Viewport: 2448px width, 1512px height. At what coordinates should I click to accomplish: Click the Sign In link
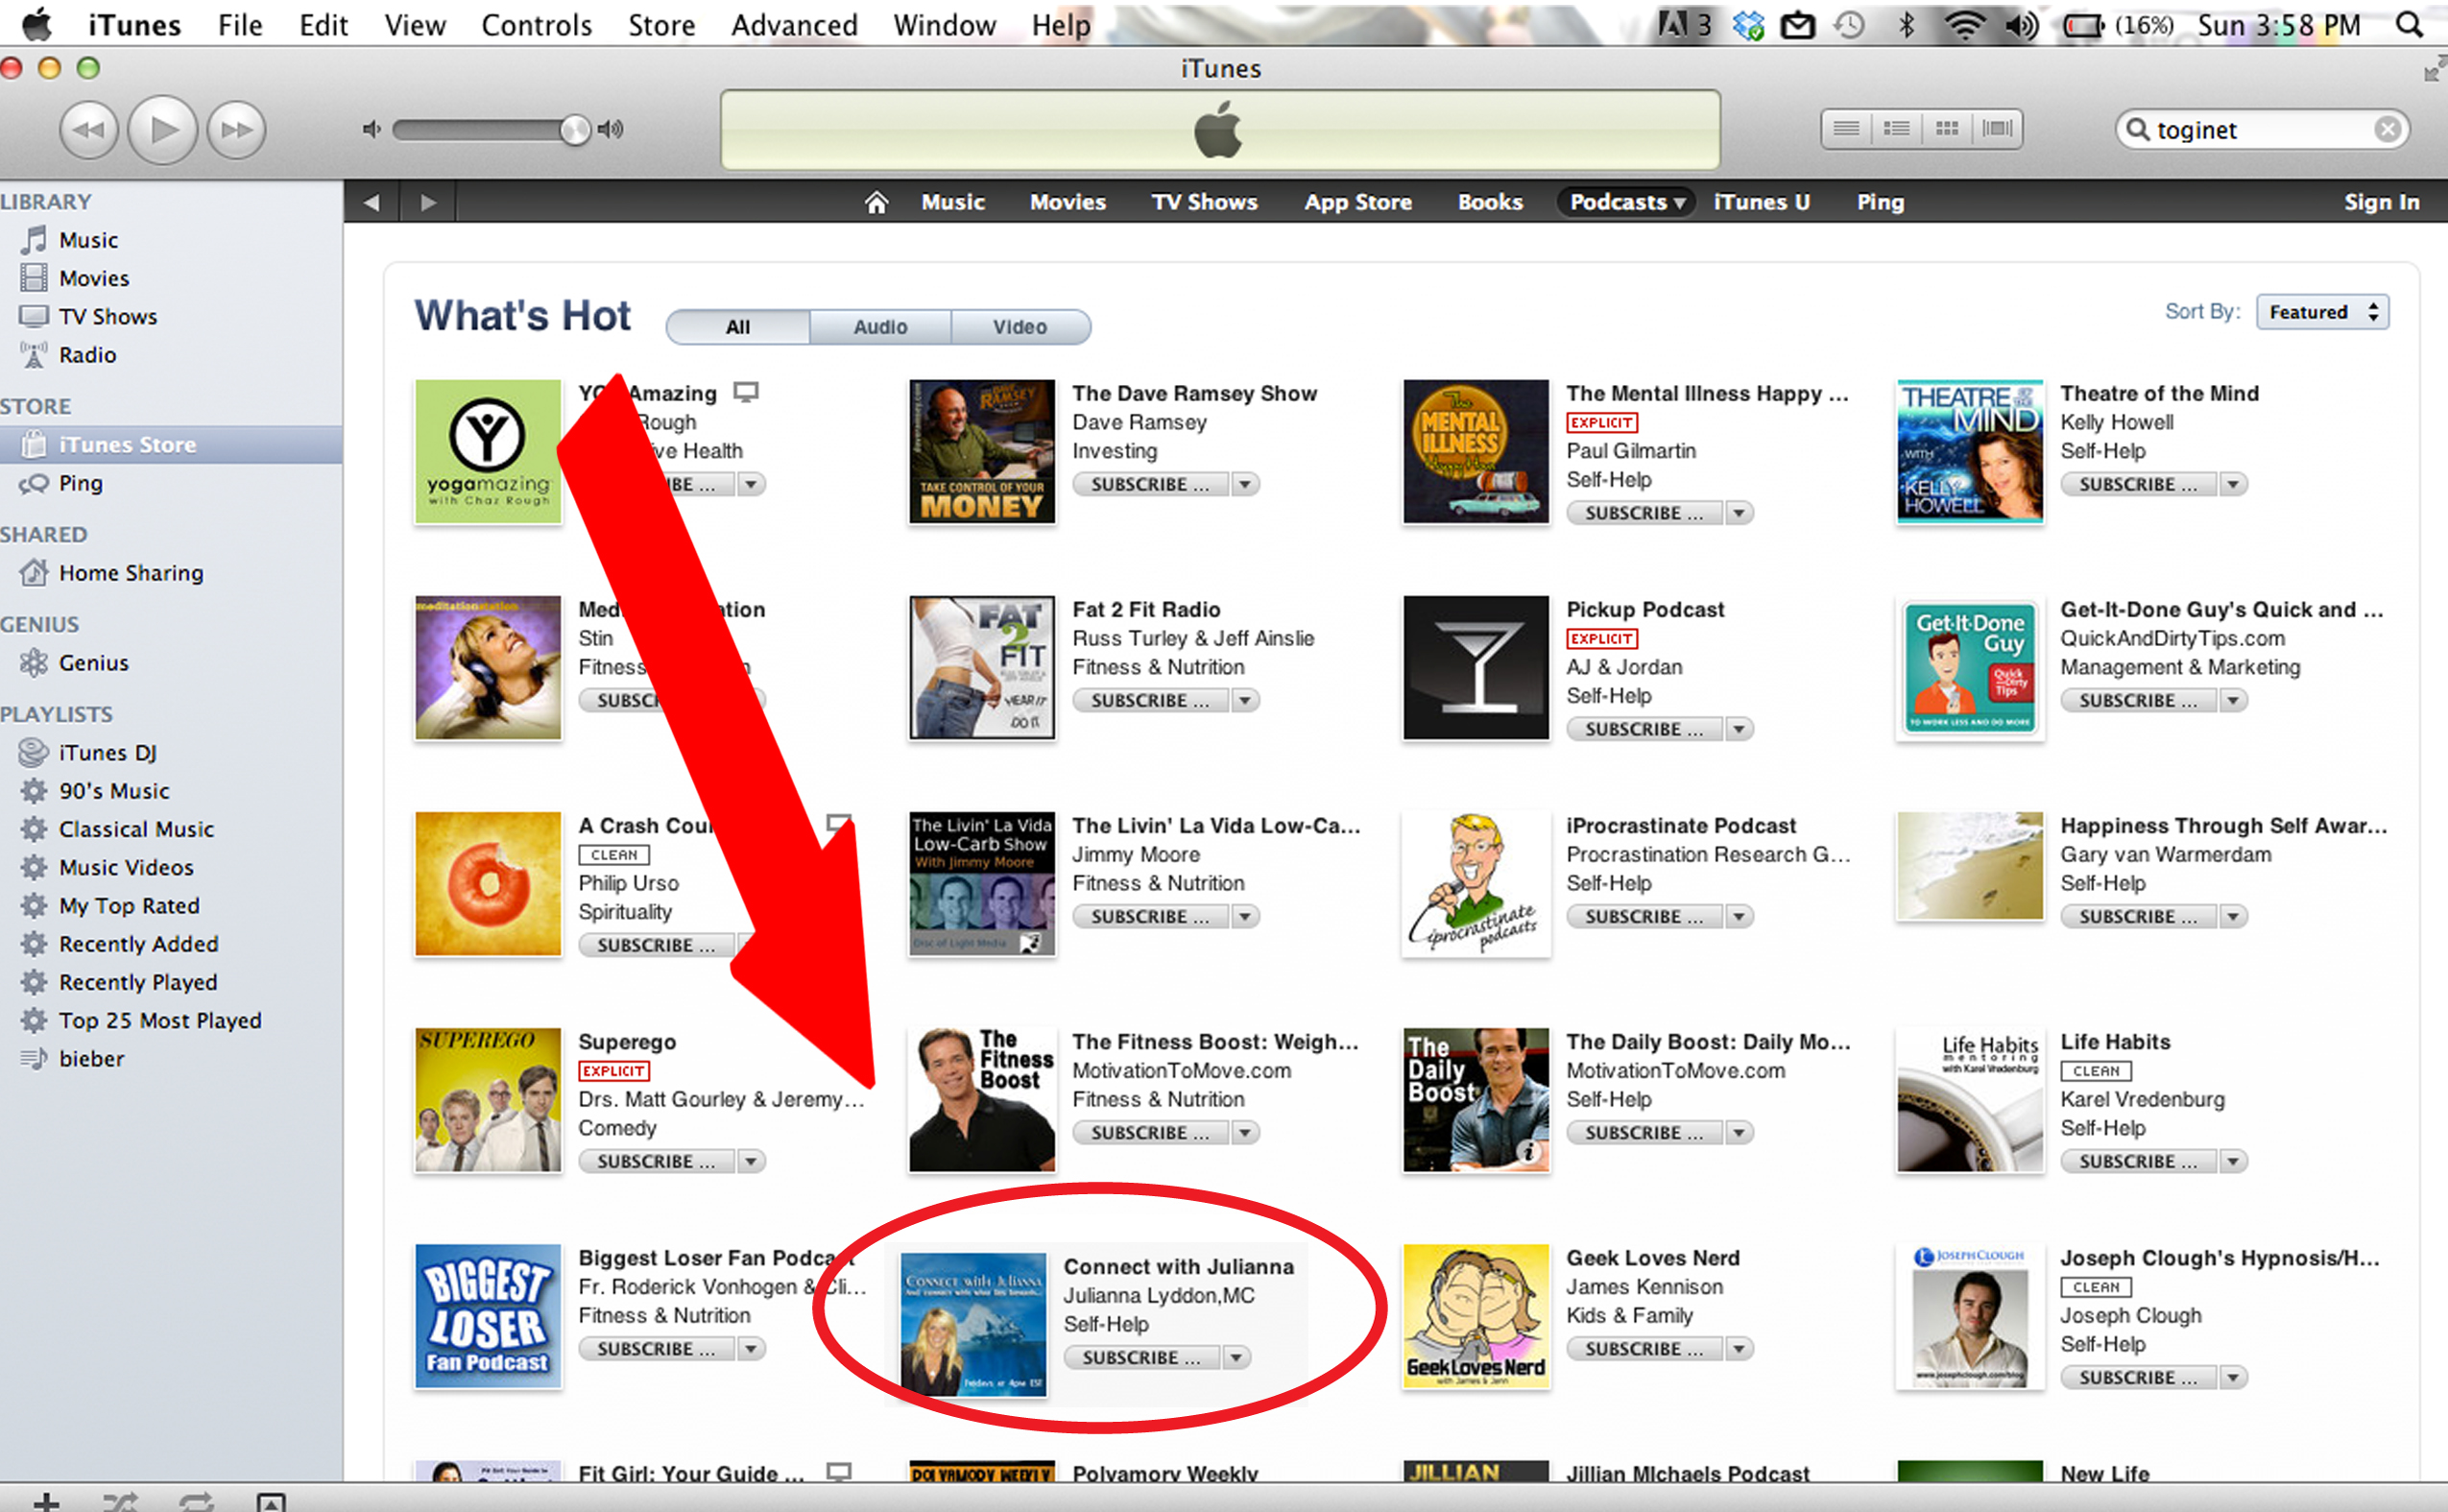point(2381,203)
